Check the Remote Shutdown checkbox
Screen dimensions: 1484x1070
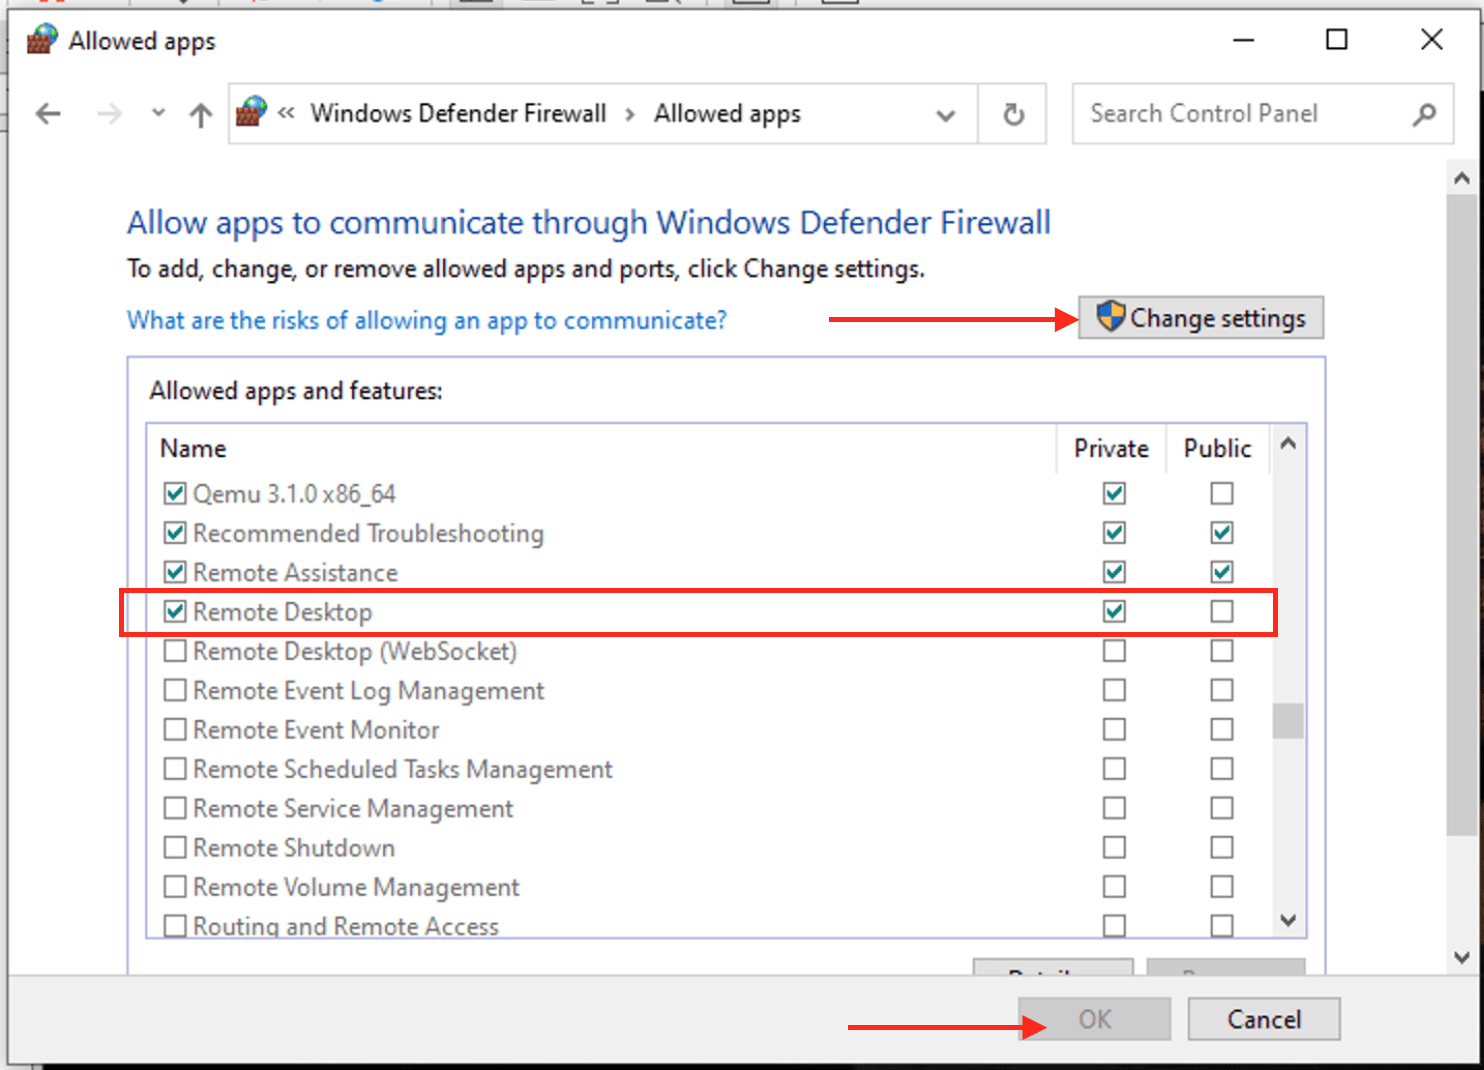(175, 847)
